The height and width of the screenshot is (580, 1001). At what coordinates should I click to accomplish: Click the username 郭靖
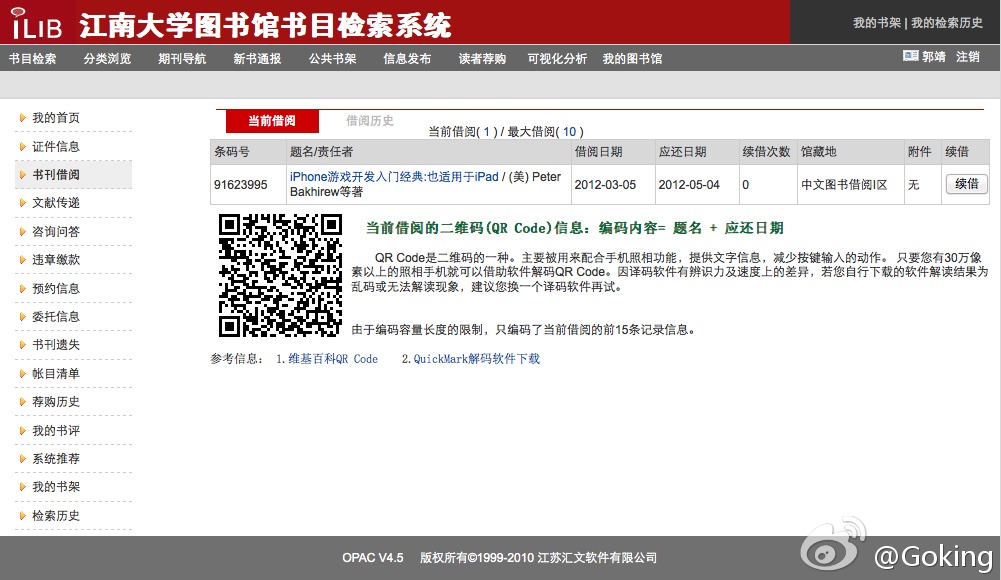coord(933,57)
